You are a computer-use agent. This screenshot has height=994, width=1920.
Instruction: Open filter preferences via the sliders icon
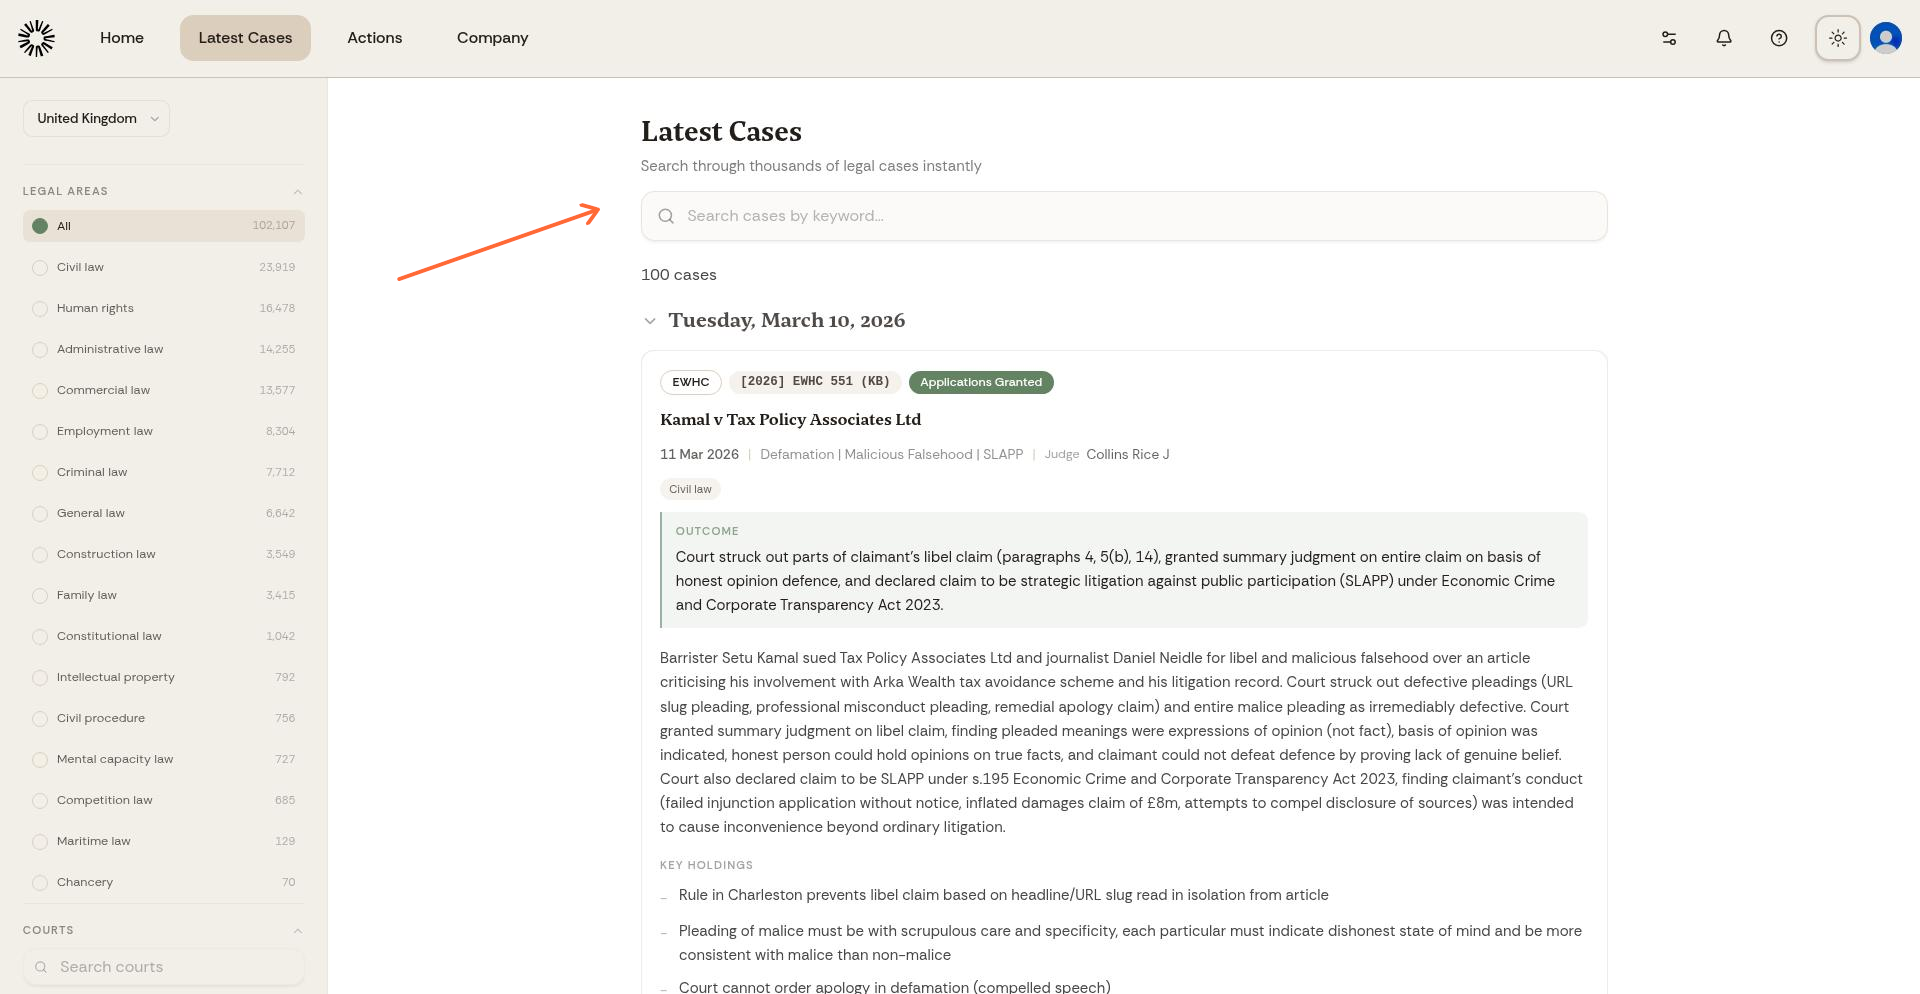[1668, 37]
